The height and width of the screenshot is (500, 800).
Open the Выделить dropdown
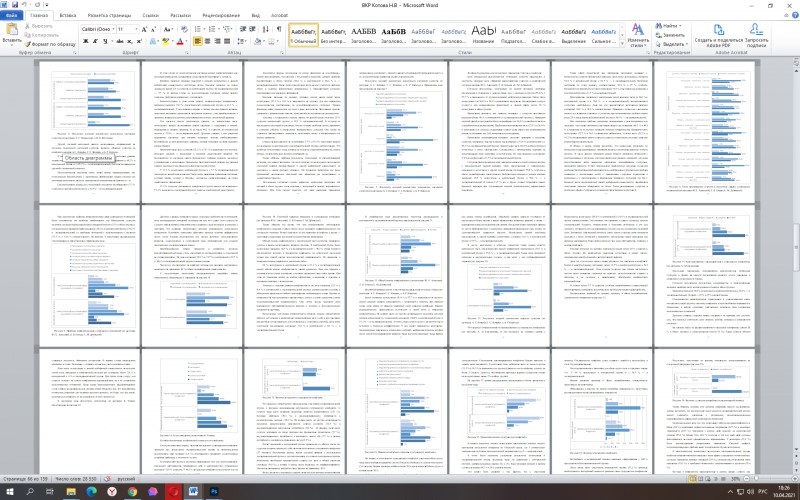tap(672, 44)
